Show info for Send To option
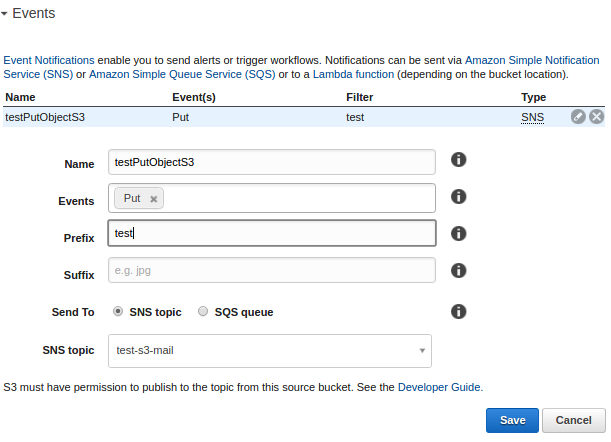 [458, 311]
